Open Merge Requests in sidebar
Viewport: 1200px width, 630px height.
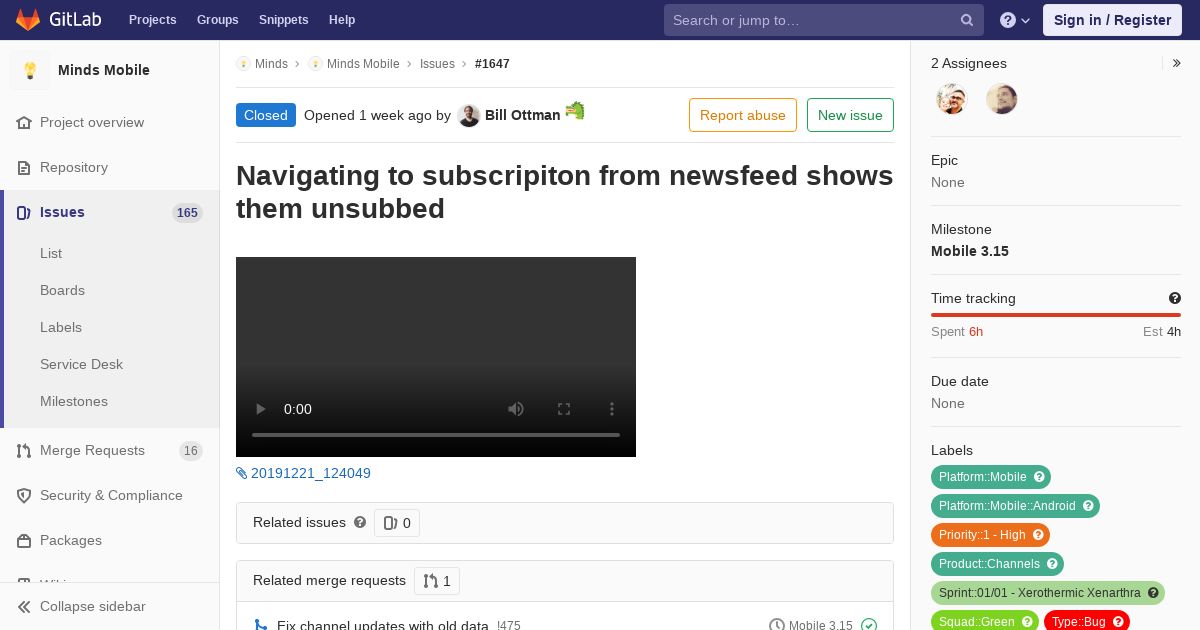click(92, 450)
